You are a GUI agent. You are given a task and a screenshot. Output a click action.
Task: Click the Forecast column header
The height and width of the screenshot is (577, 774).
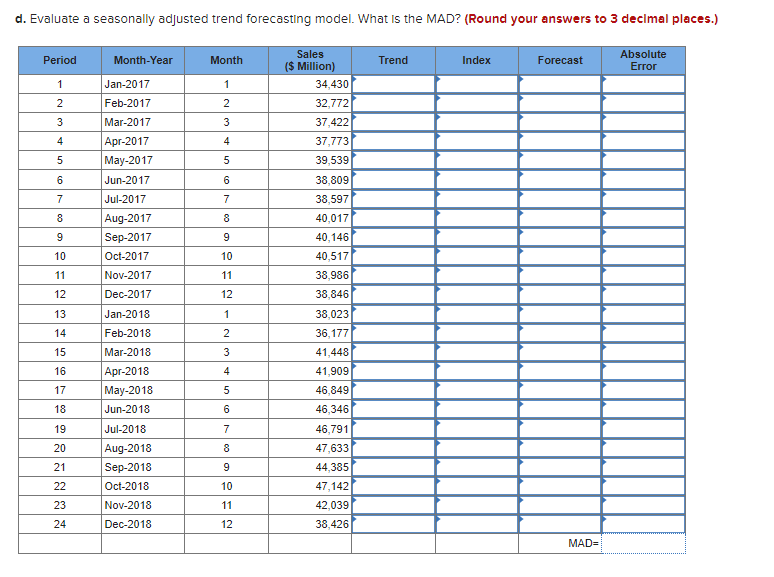coord(560,60)
